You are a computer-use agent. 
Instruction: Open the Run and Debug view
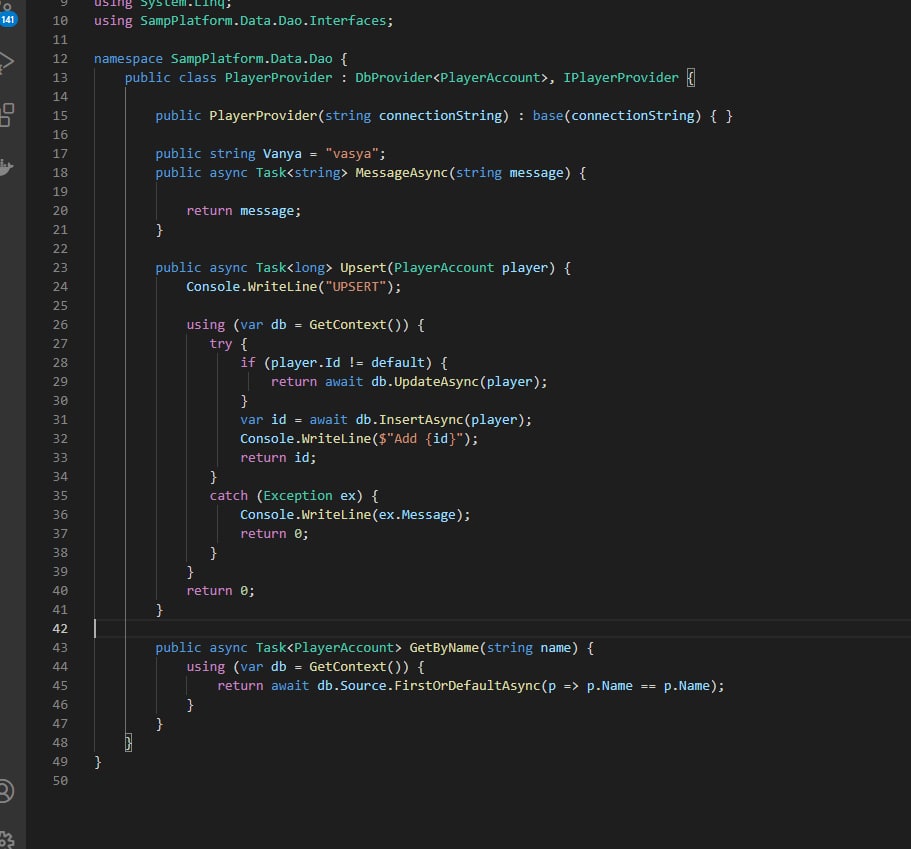pyautogui.click(x=6, y=63)
